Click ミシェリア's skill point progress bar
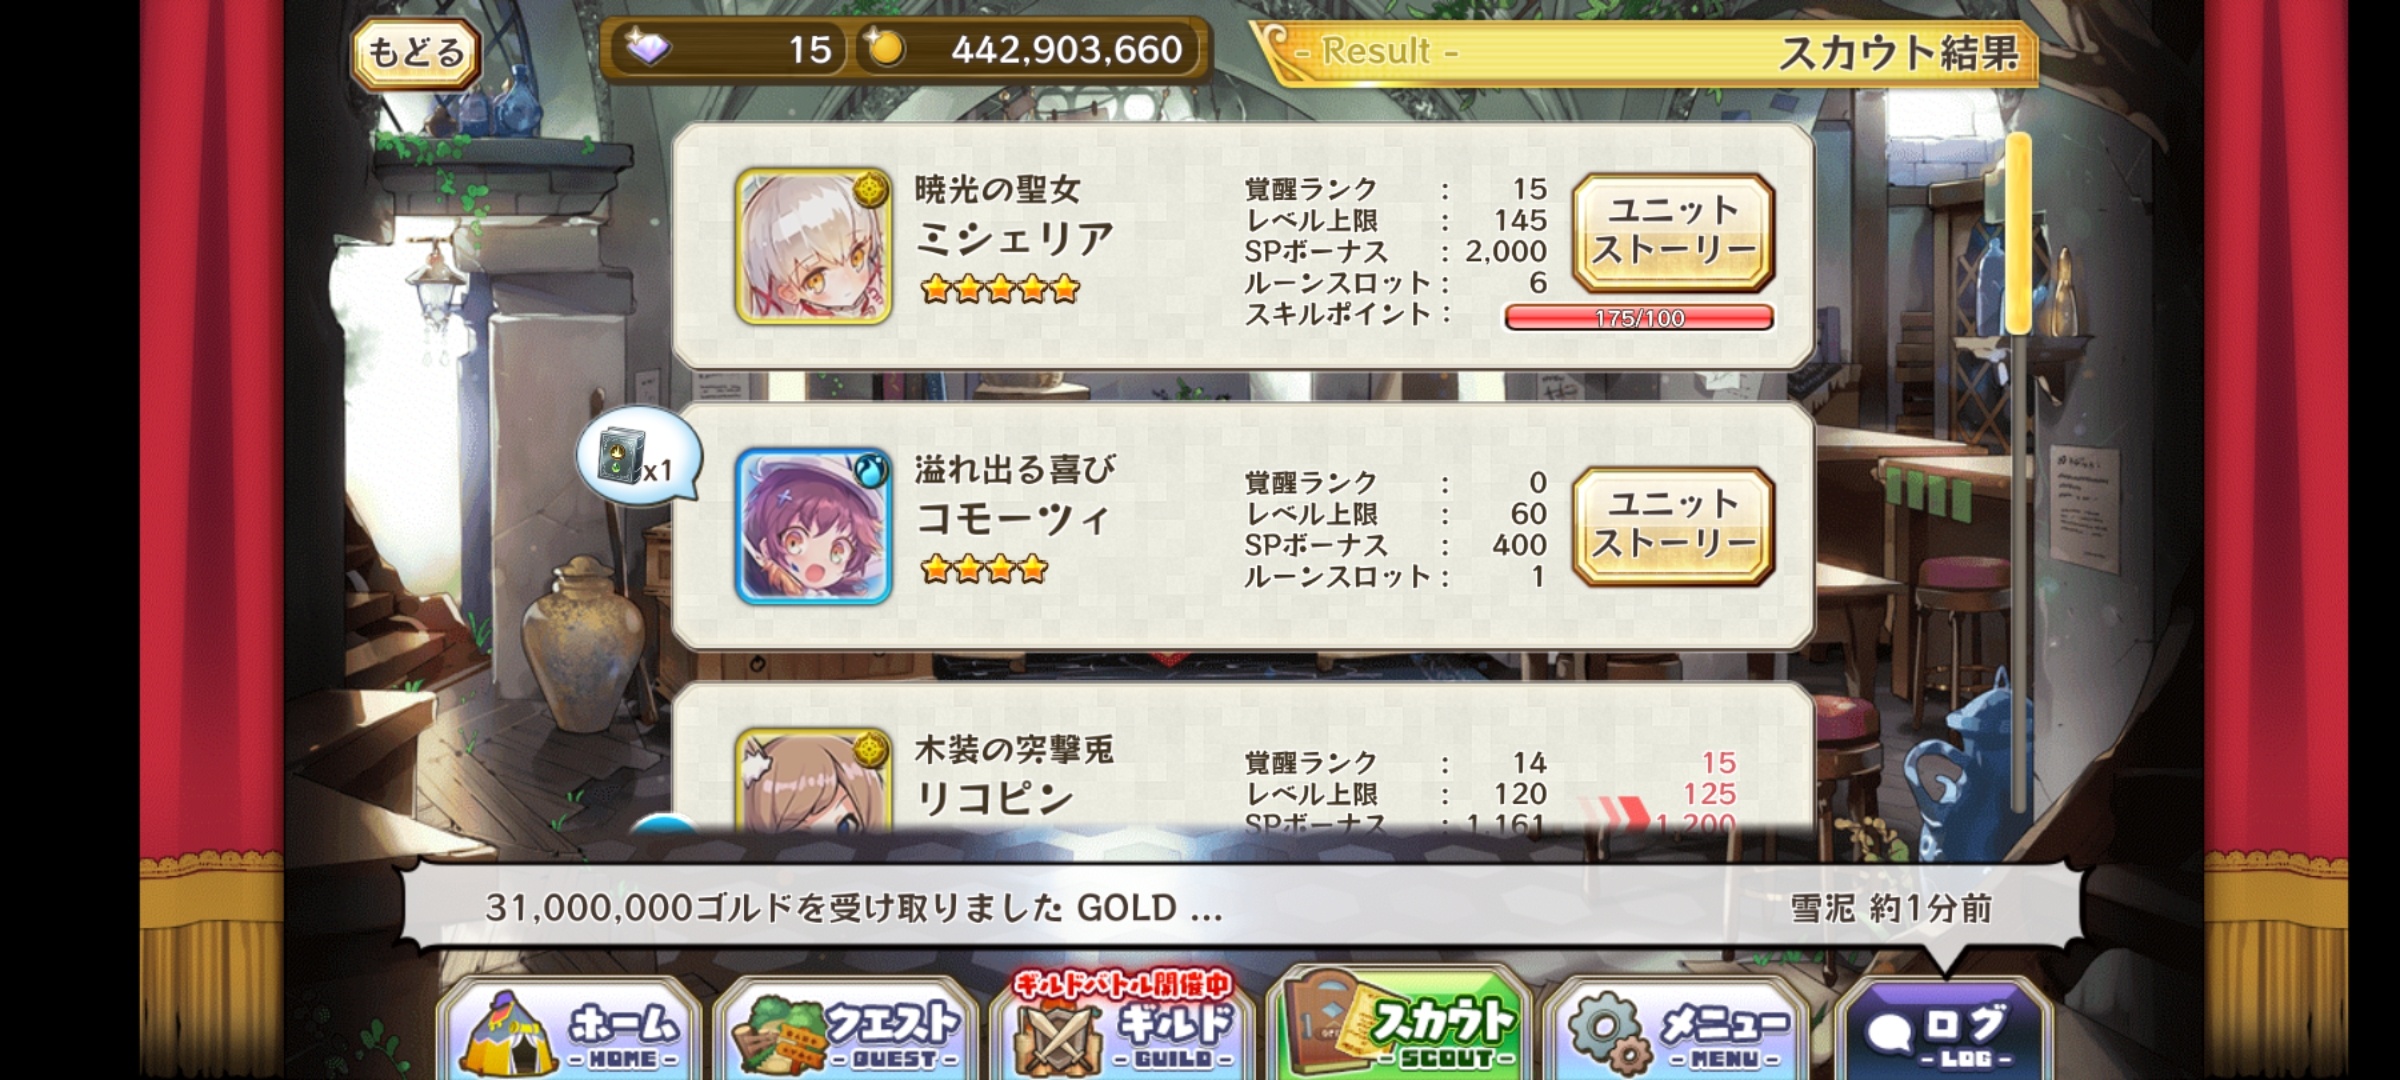 1639,318
